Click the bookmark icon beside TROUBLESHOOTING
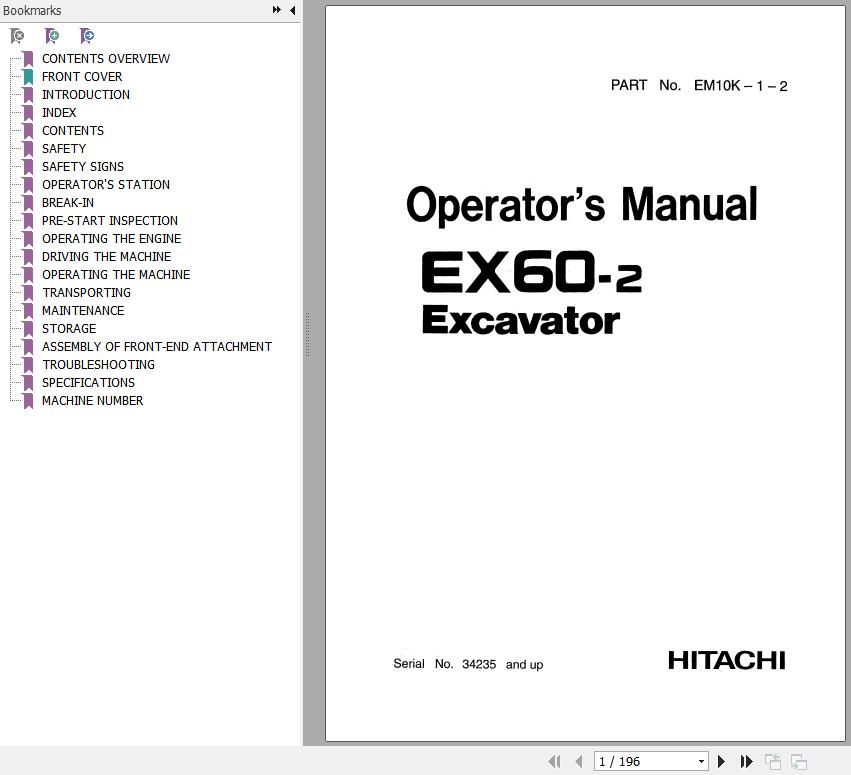The image size is (851, 775). click(28, 365)
